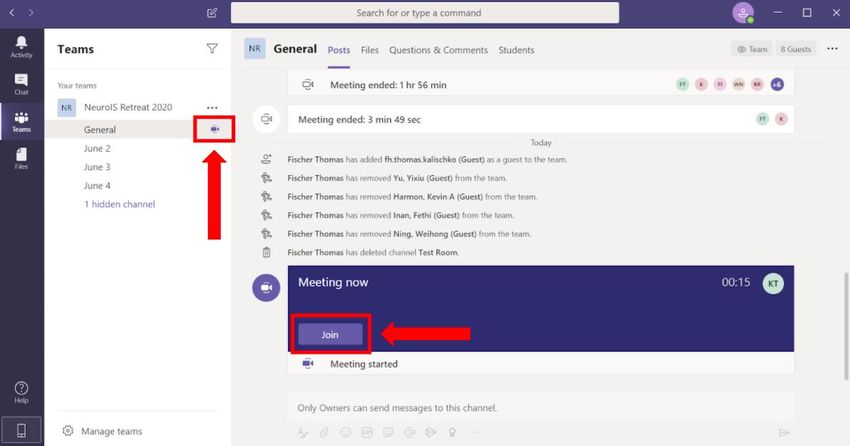Join the Meeting now call
The height and width of the screenshot is (446, 850).
(x=330, y=334)
